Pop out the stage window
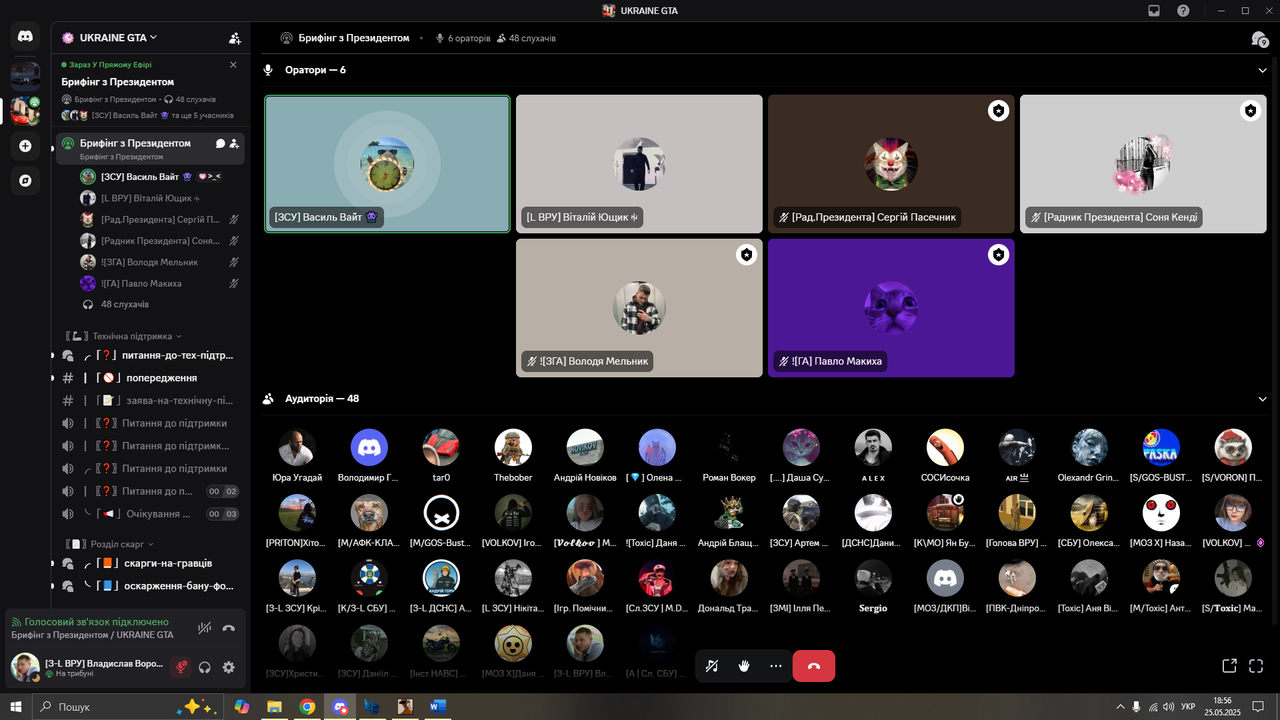The image size is (1280, 720). (1229, 666)
